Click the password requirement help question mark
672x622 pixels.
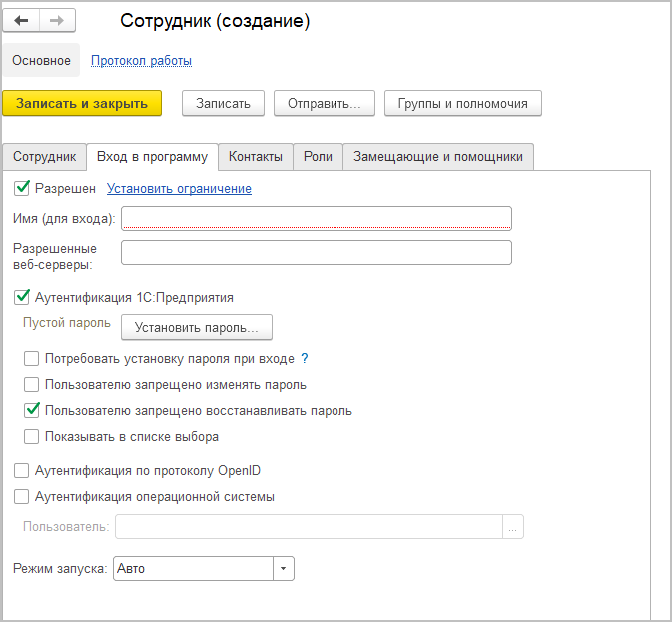(305, 358)
